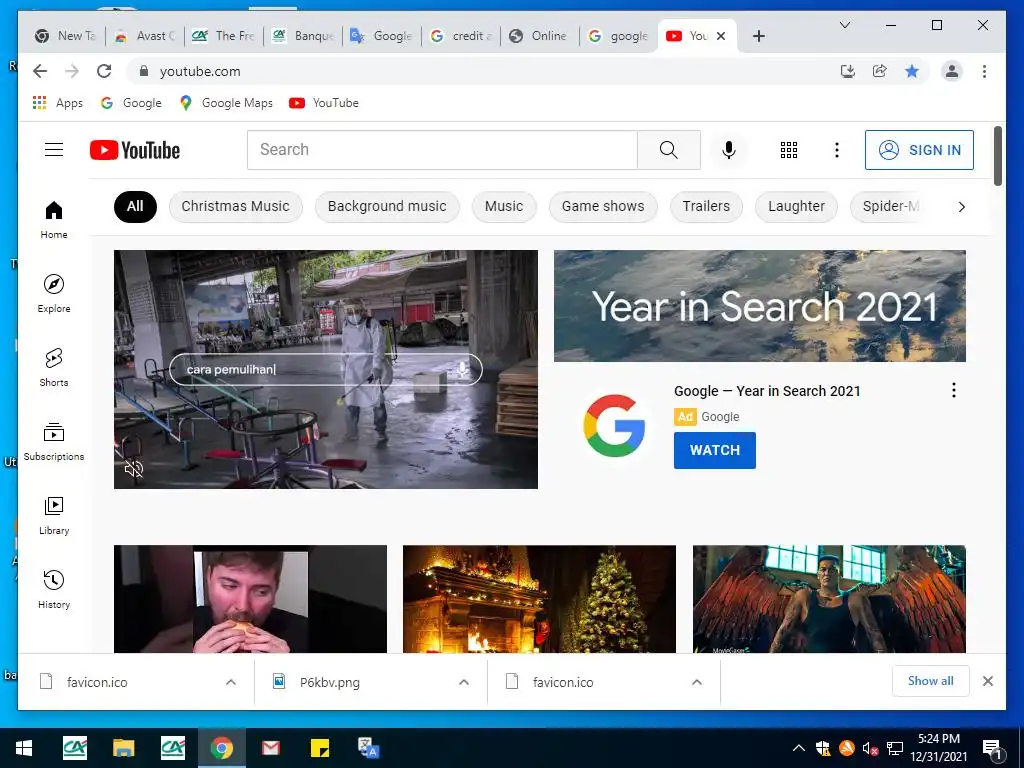1024x768 pixels.
Task: Switch to the Banque tab
Action: 303,36
